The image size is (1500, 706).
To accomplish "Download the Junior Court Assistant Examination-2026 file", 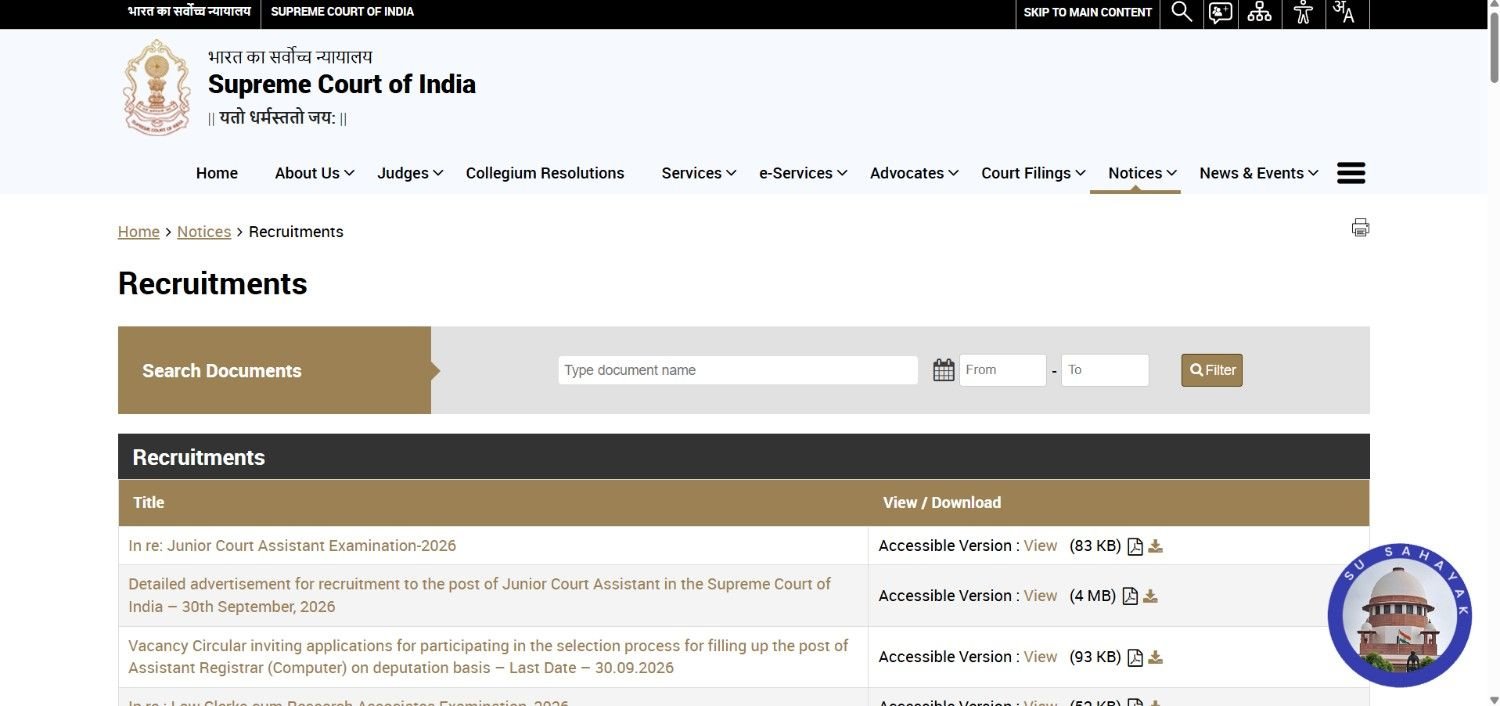I will click(1156, 546).
